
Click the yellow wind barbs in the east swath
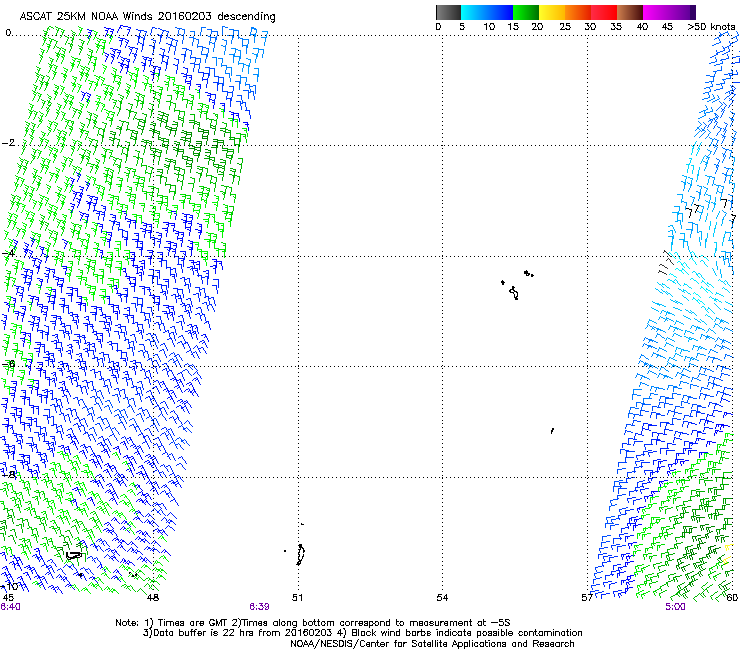click(728, 554)
